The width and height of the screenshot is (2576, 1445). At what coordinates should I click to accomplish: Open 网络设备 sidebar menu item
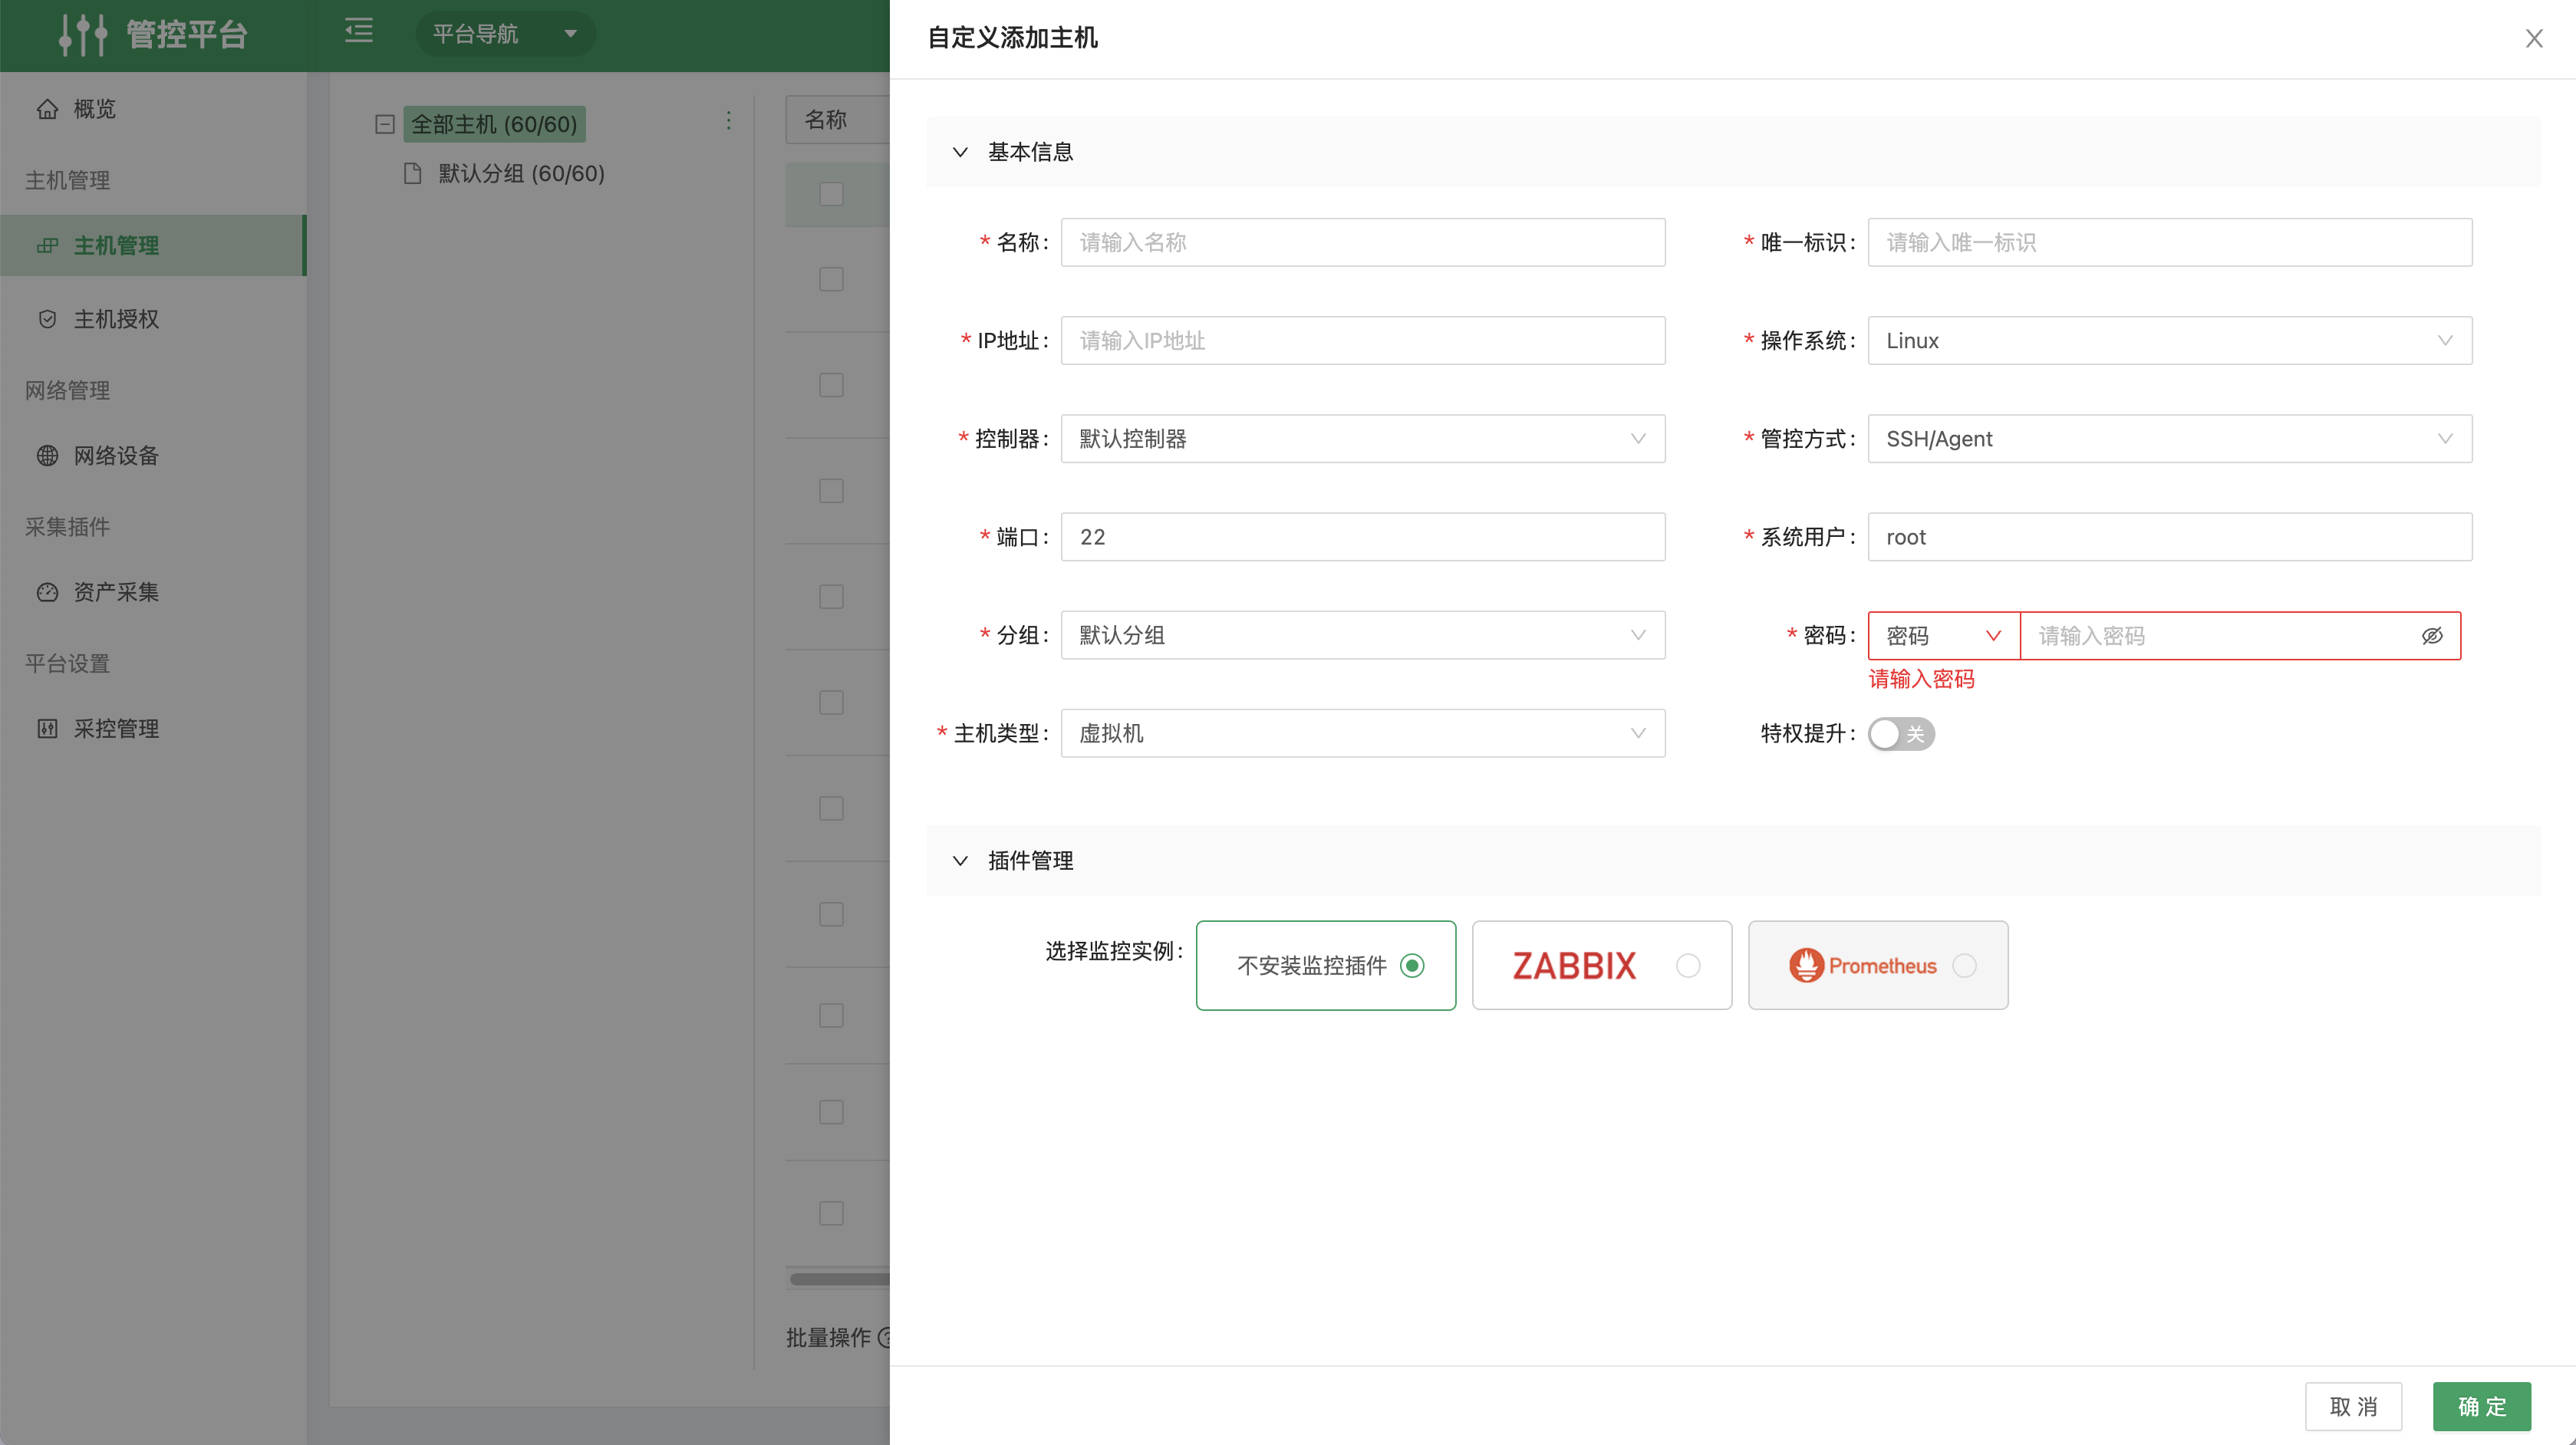coord(153,456)
